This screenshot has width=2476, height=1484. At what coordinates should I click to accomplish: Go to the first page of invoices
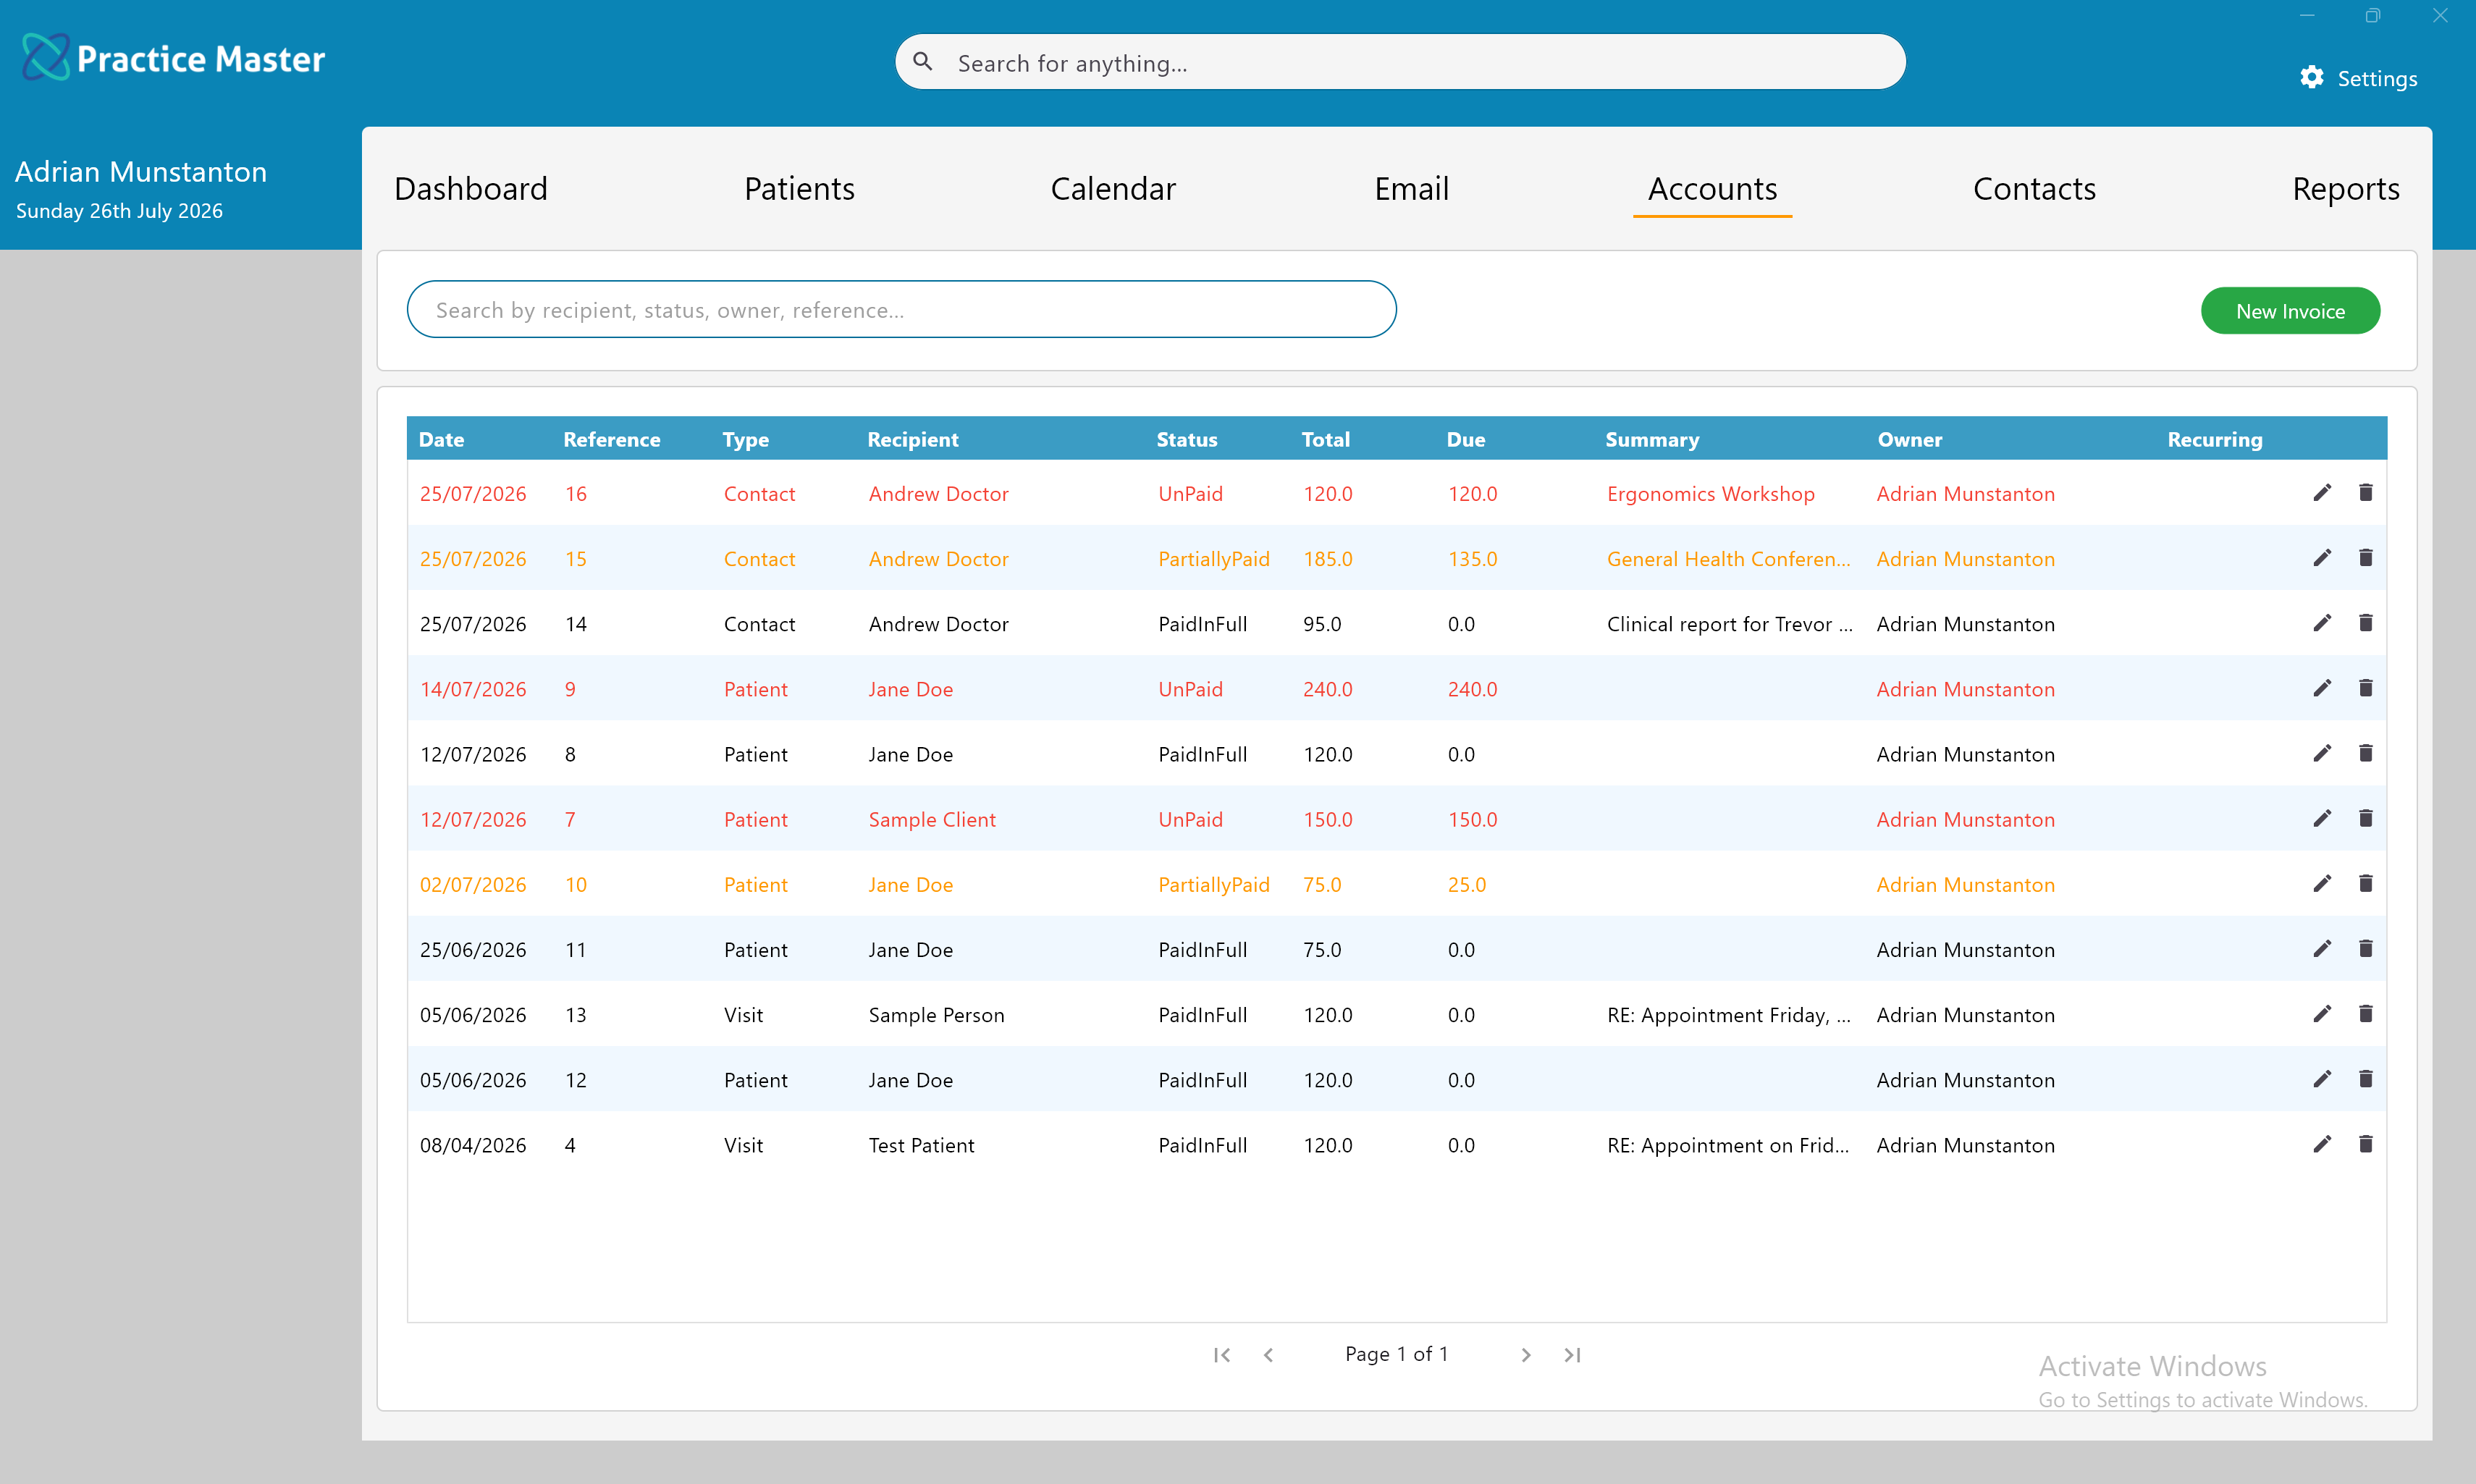coord(1221,1354)
